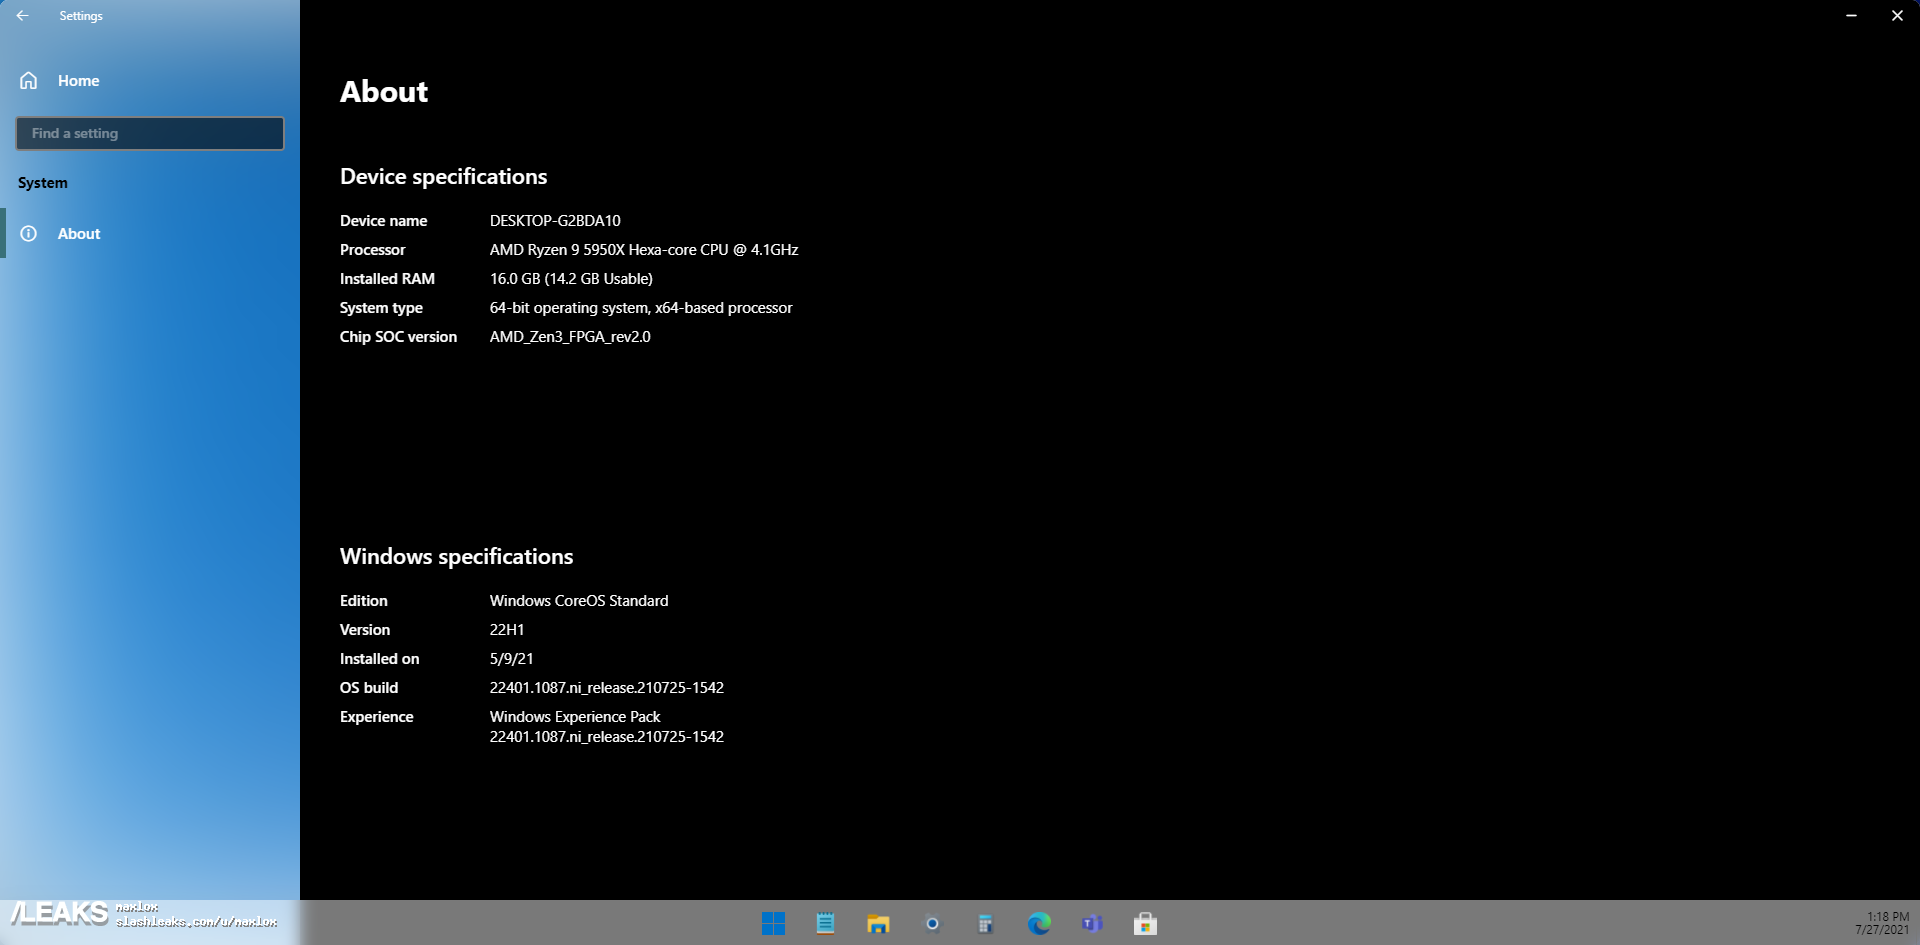The image size is (1920, 945).
Task: Click the 16.0 GB installed RAM value
Action: coord(571,279)
